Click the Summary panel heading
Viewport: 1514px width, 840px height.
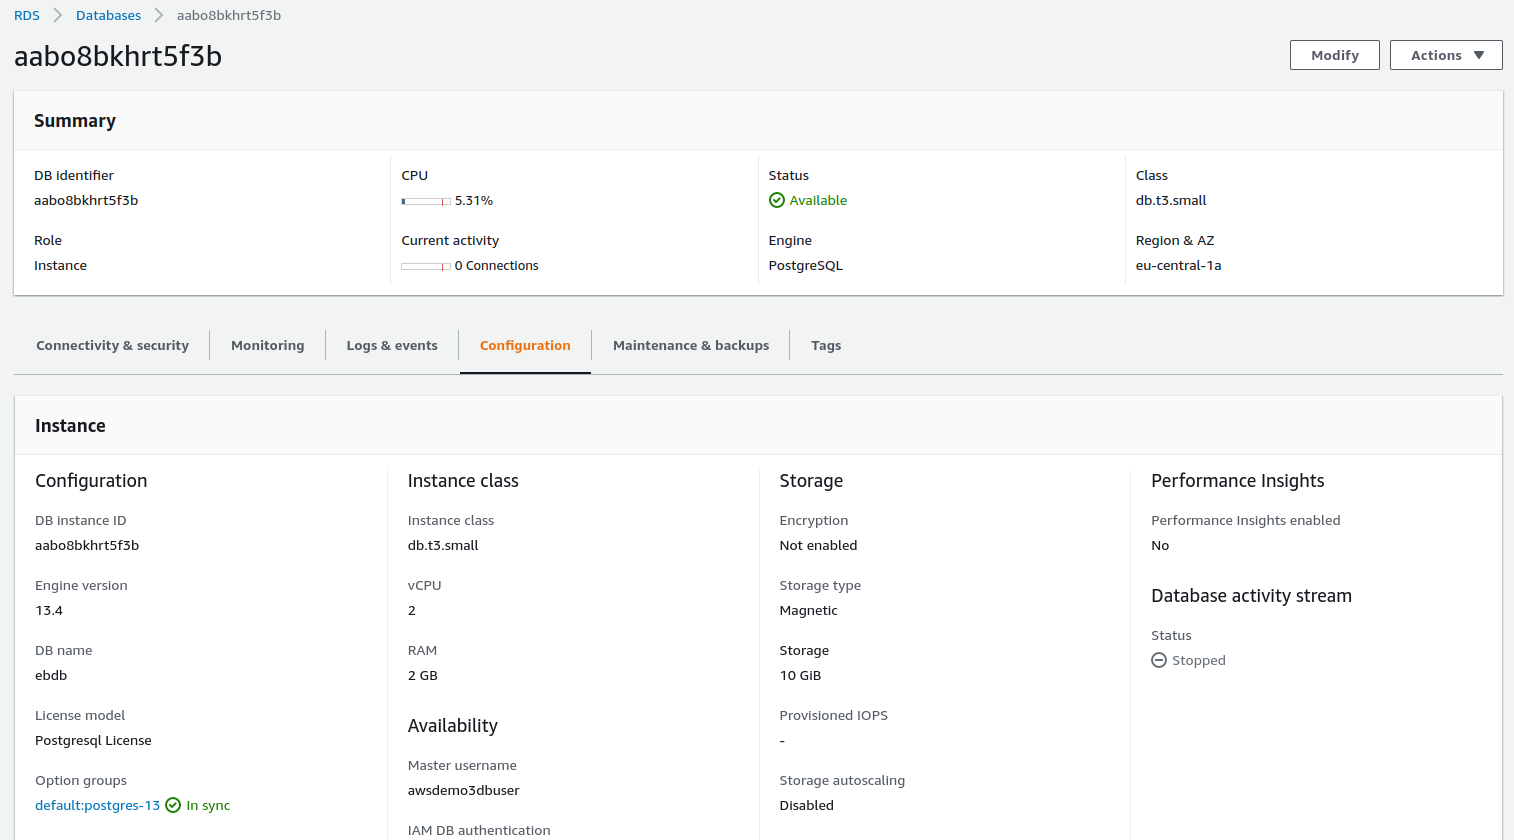click(x=75, y=120)
